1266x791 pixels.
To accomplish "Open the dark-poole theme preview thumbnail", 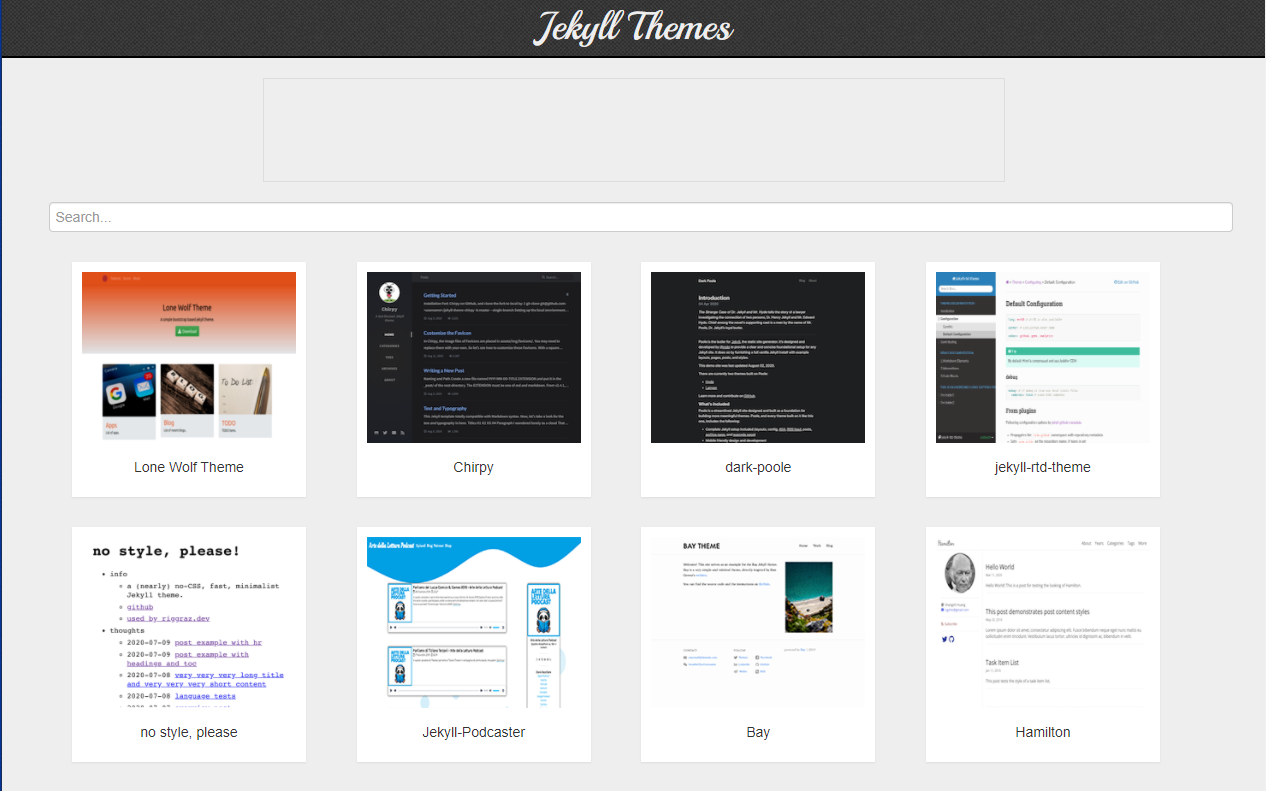I will (x=758, y=356).
